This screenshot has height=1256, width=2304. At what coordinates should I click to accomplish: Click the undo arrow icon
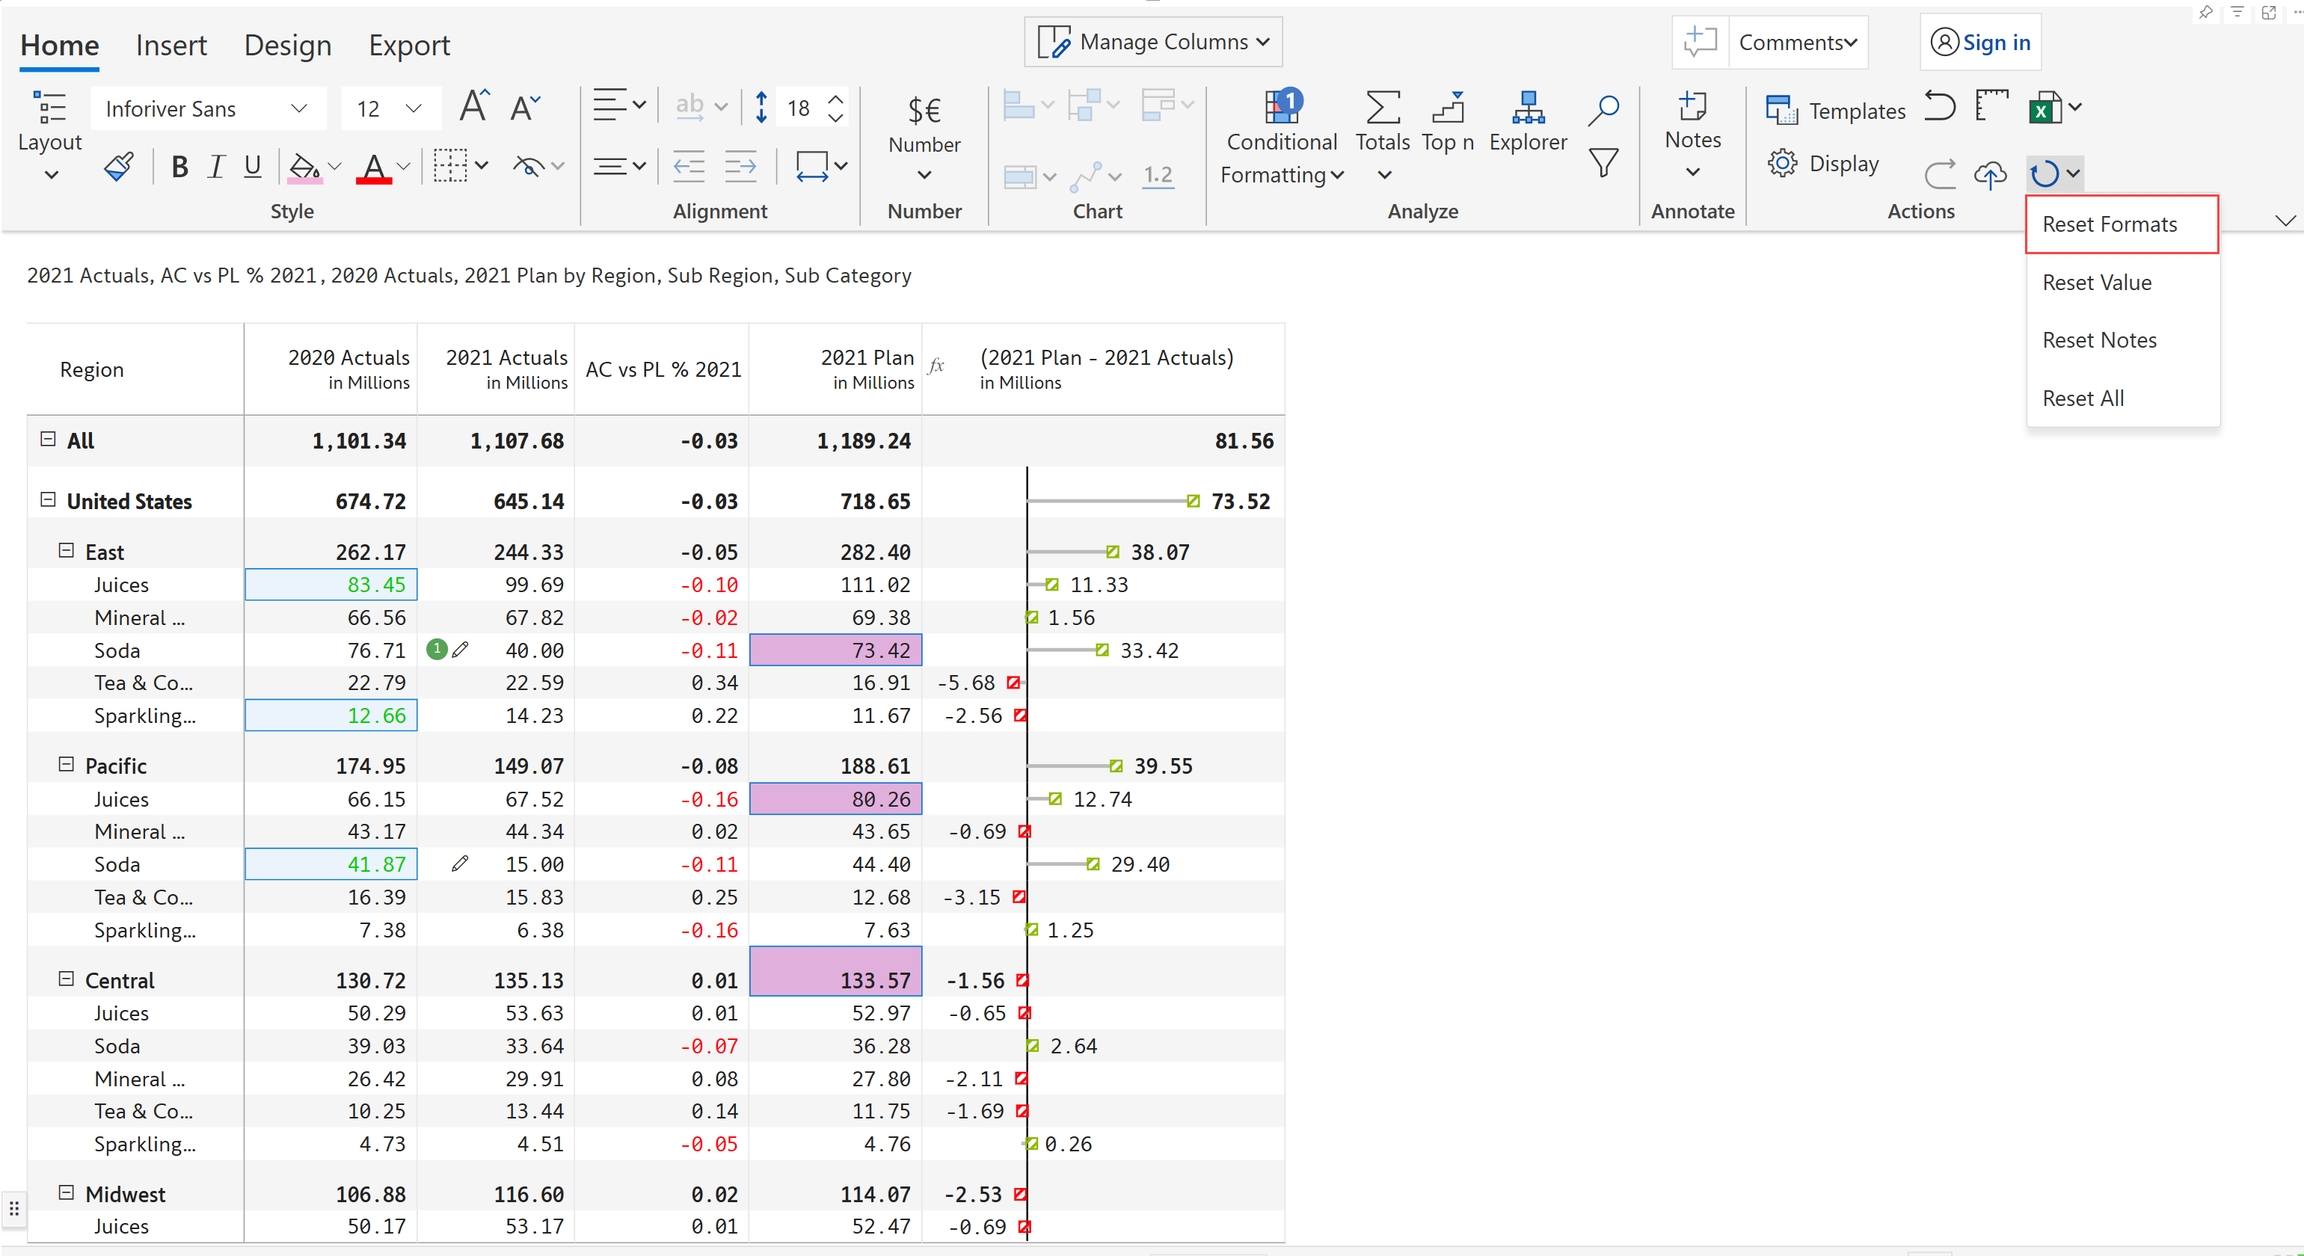coord(1939,106)
